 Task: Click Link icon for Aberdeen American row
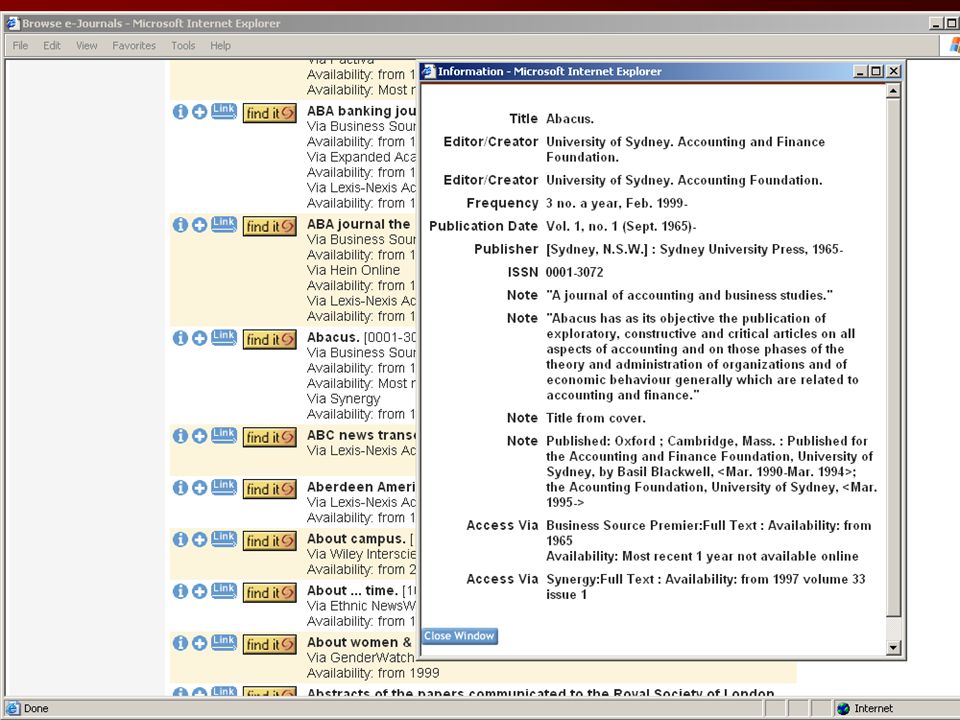coord(224,487)
